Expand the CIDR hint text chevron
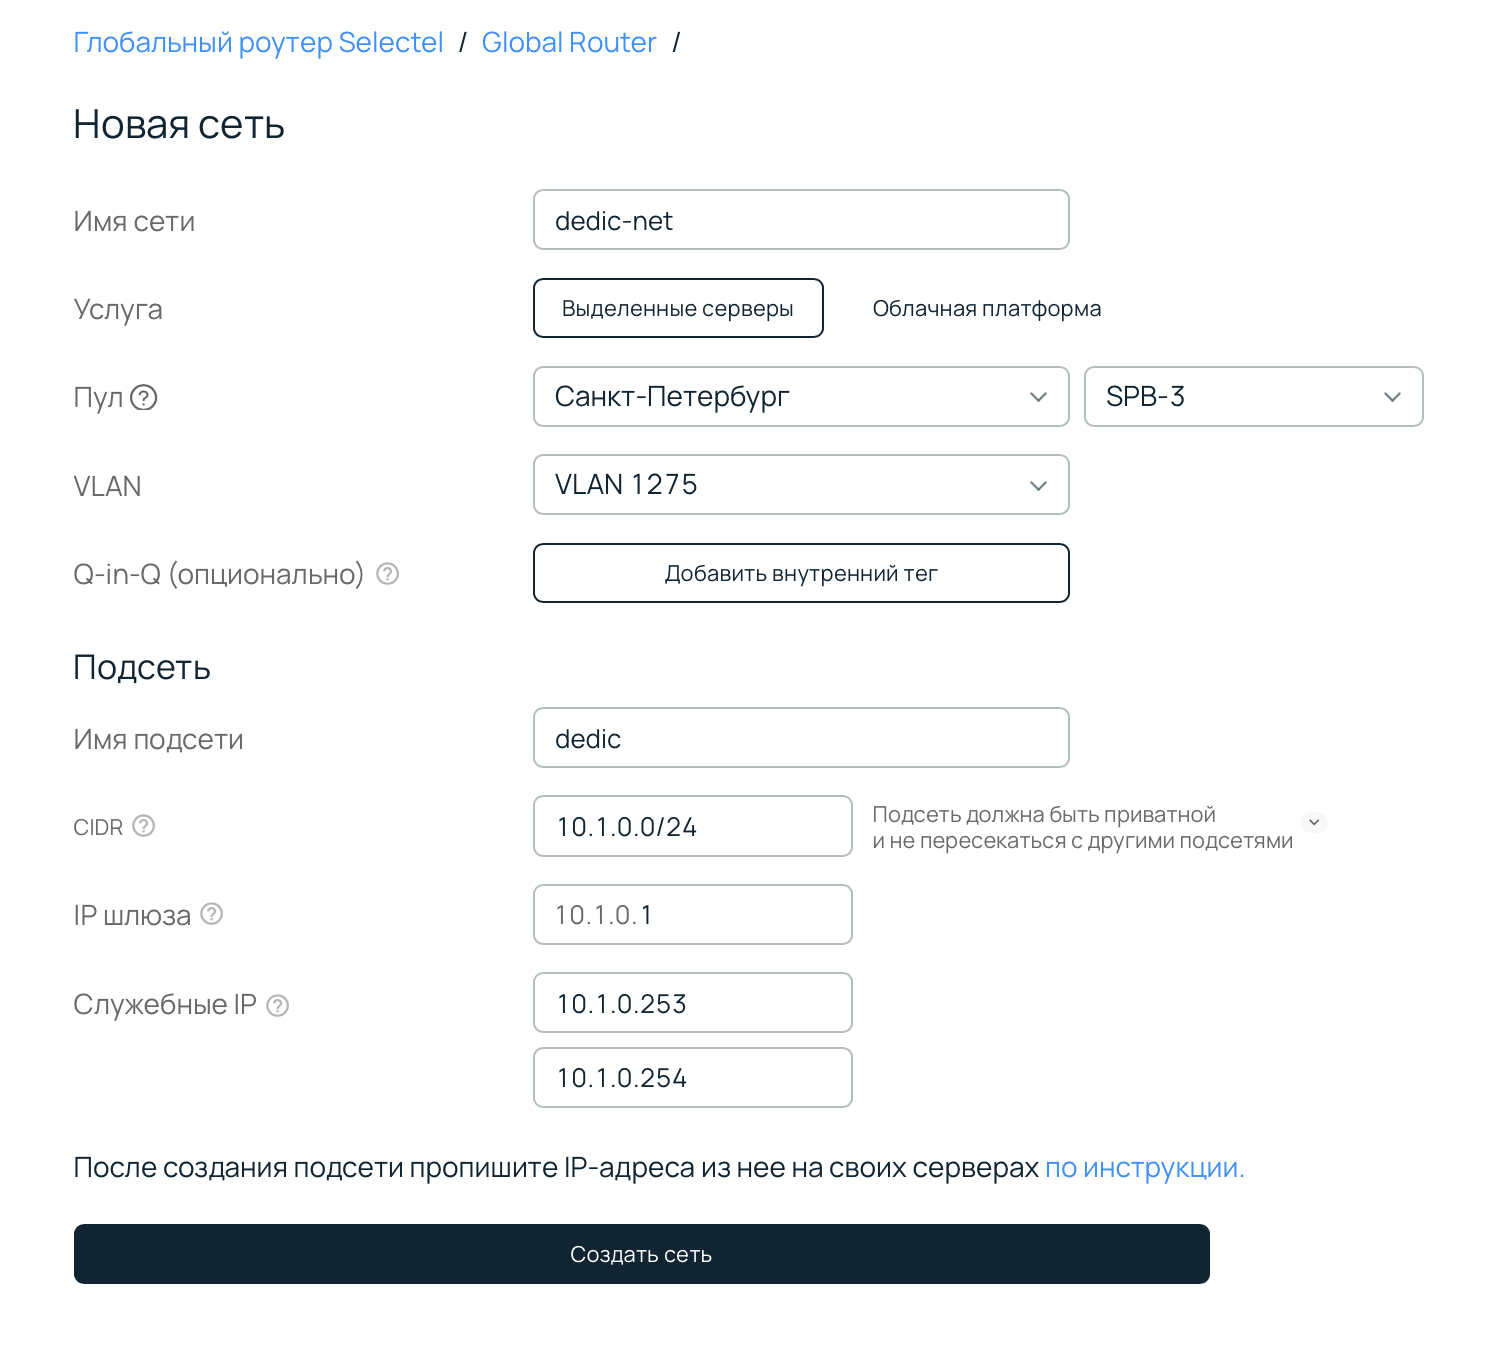This screenshot has width=1486, height=1354. tap(1315, 823)
